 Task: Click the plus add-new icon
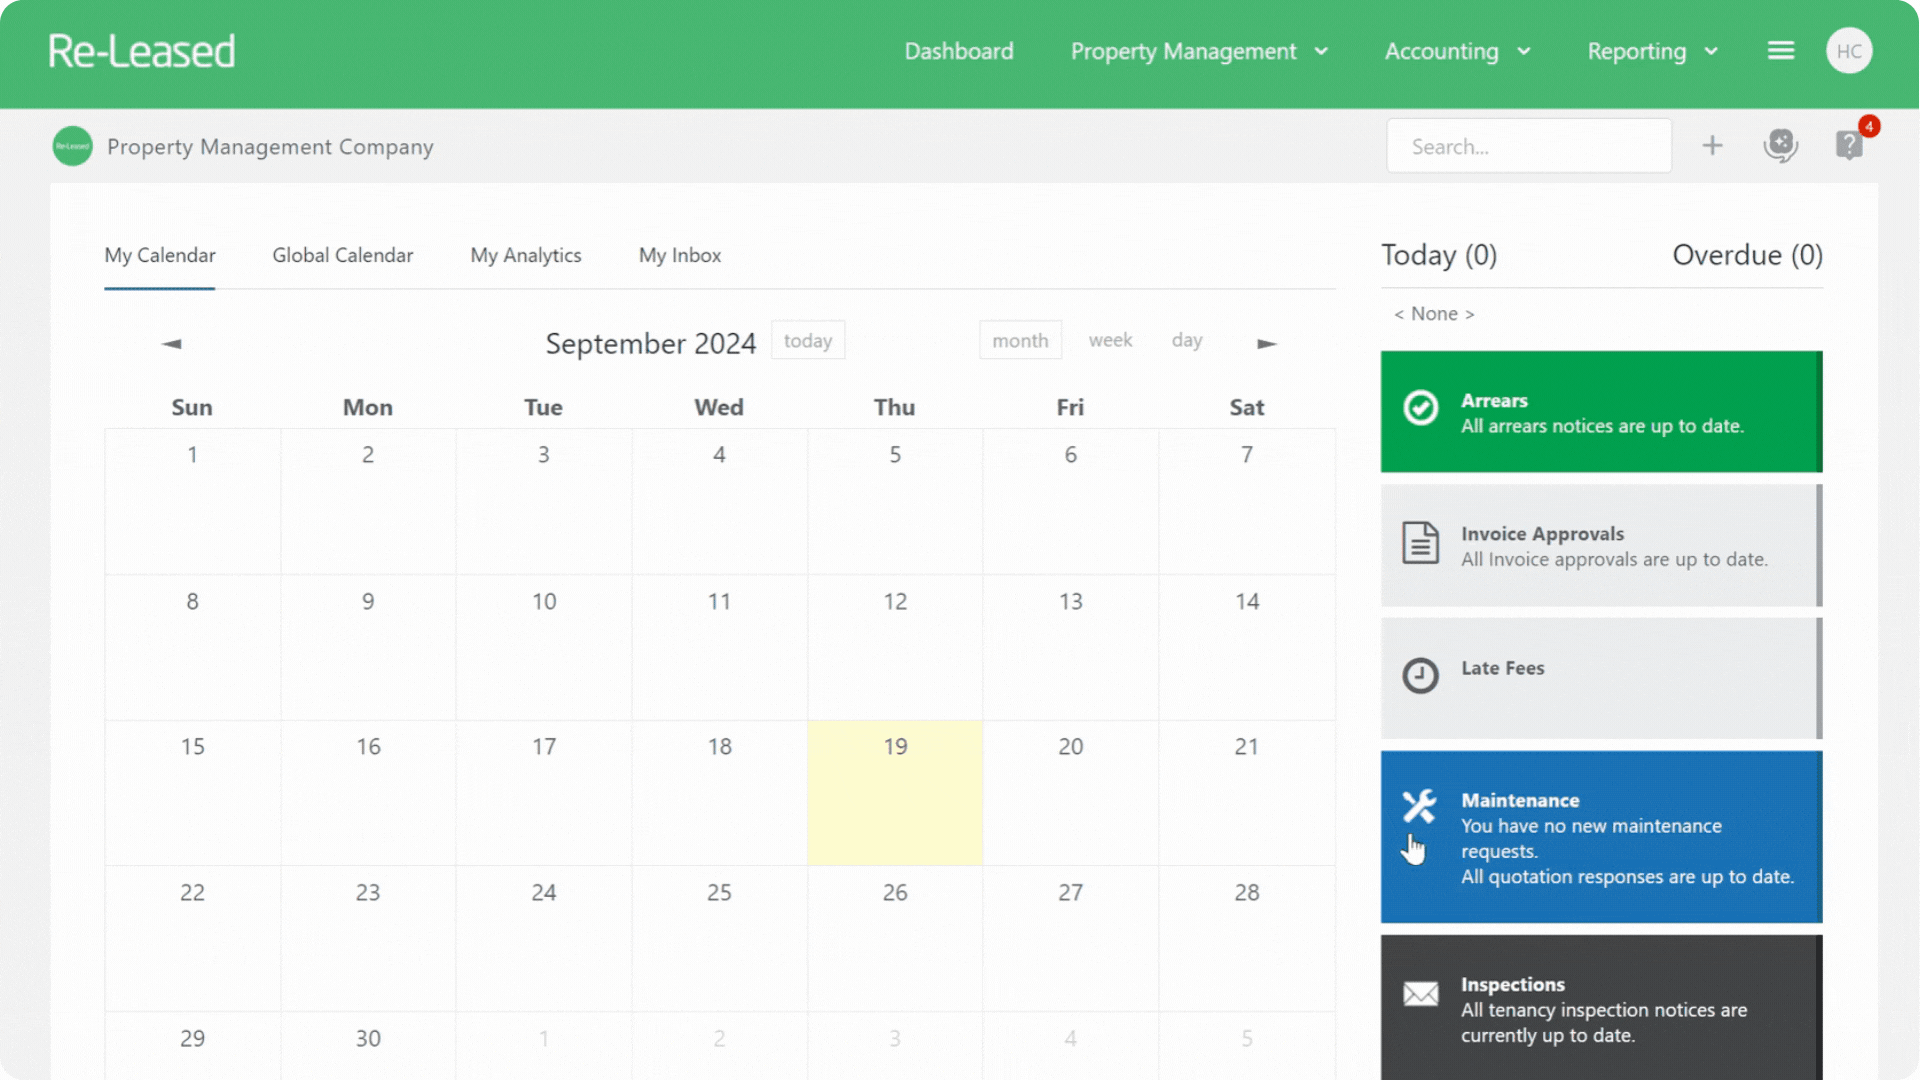pos(1712,146)
